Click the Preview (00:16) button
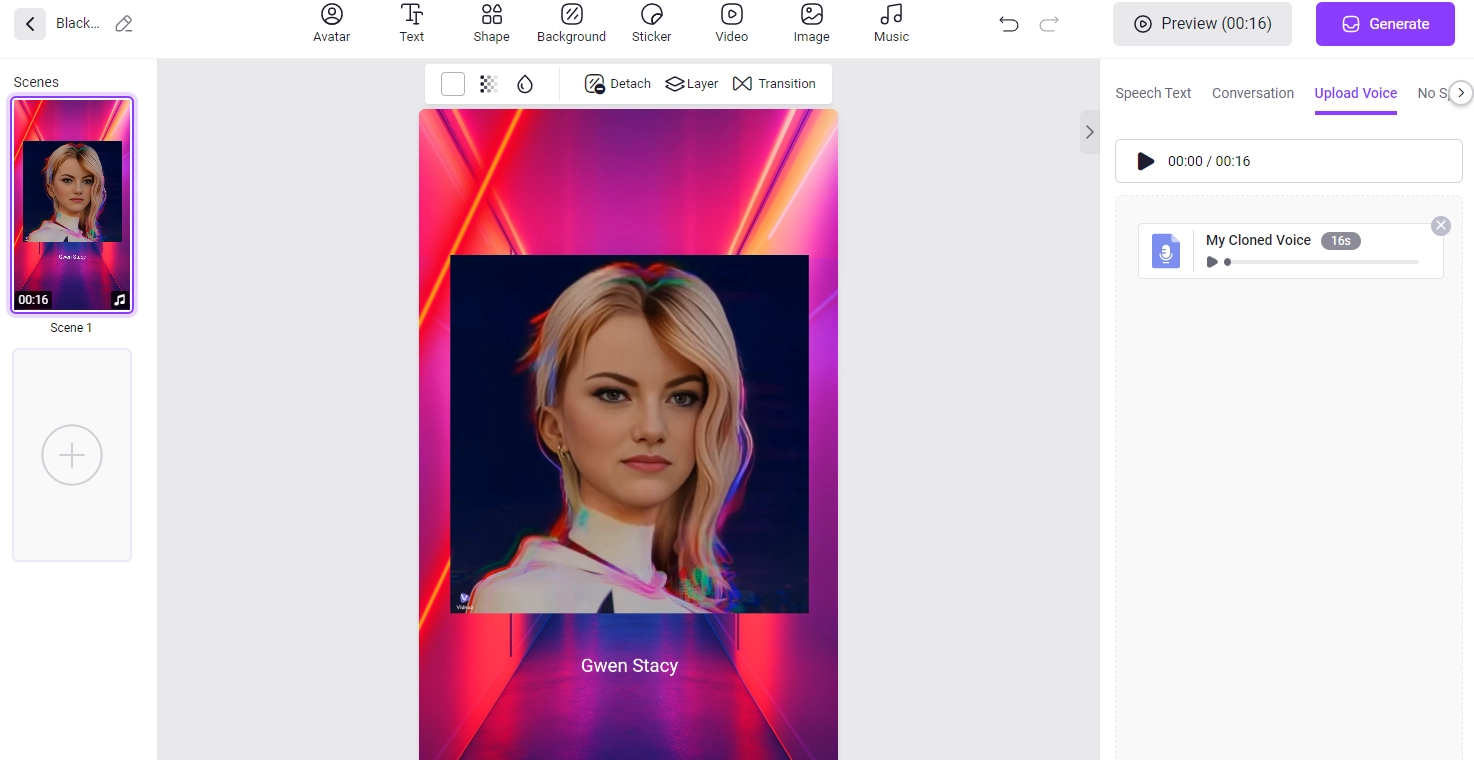Viewport: 1474px width, 760px height. click(x=1202, y=24)
